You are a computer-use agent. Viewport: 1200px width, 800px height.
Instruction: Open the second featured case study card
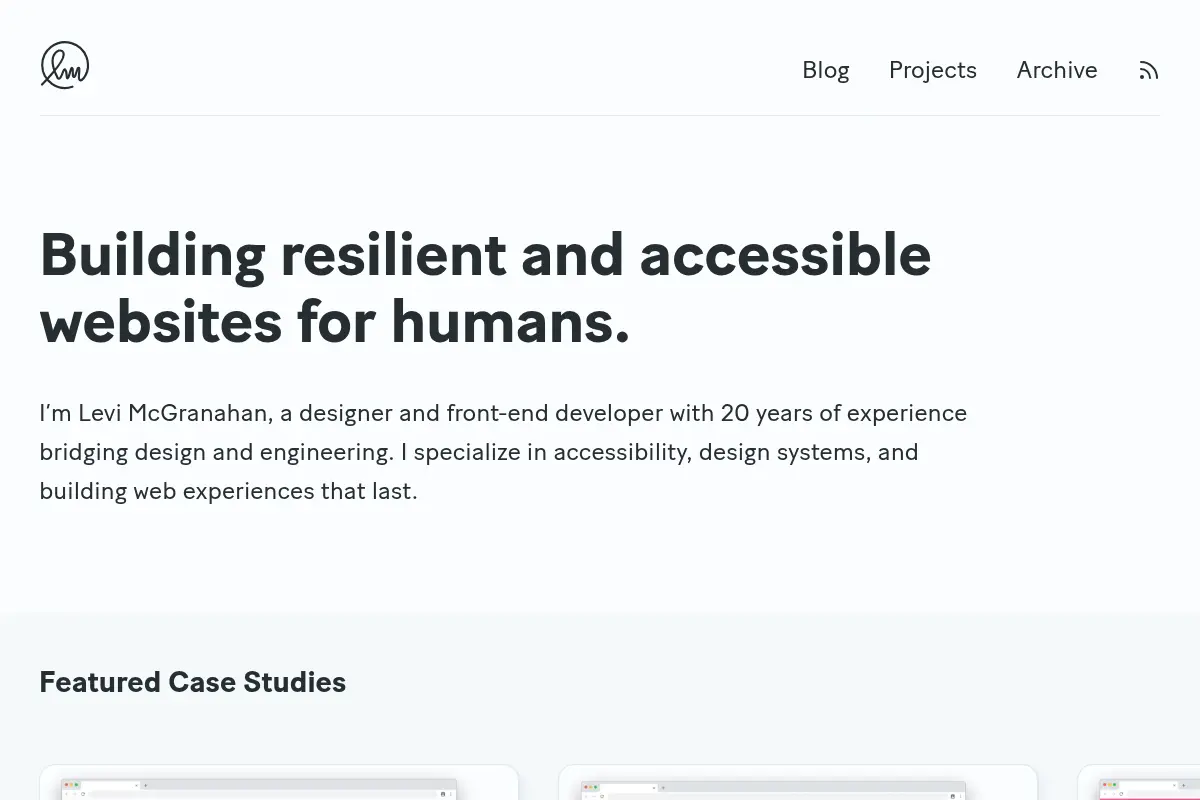(798, 782)
